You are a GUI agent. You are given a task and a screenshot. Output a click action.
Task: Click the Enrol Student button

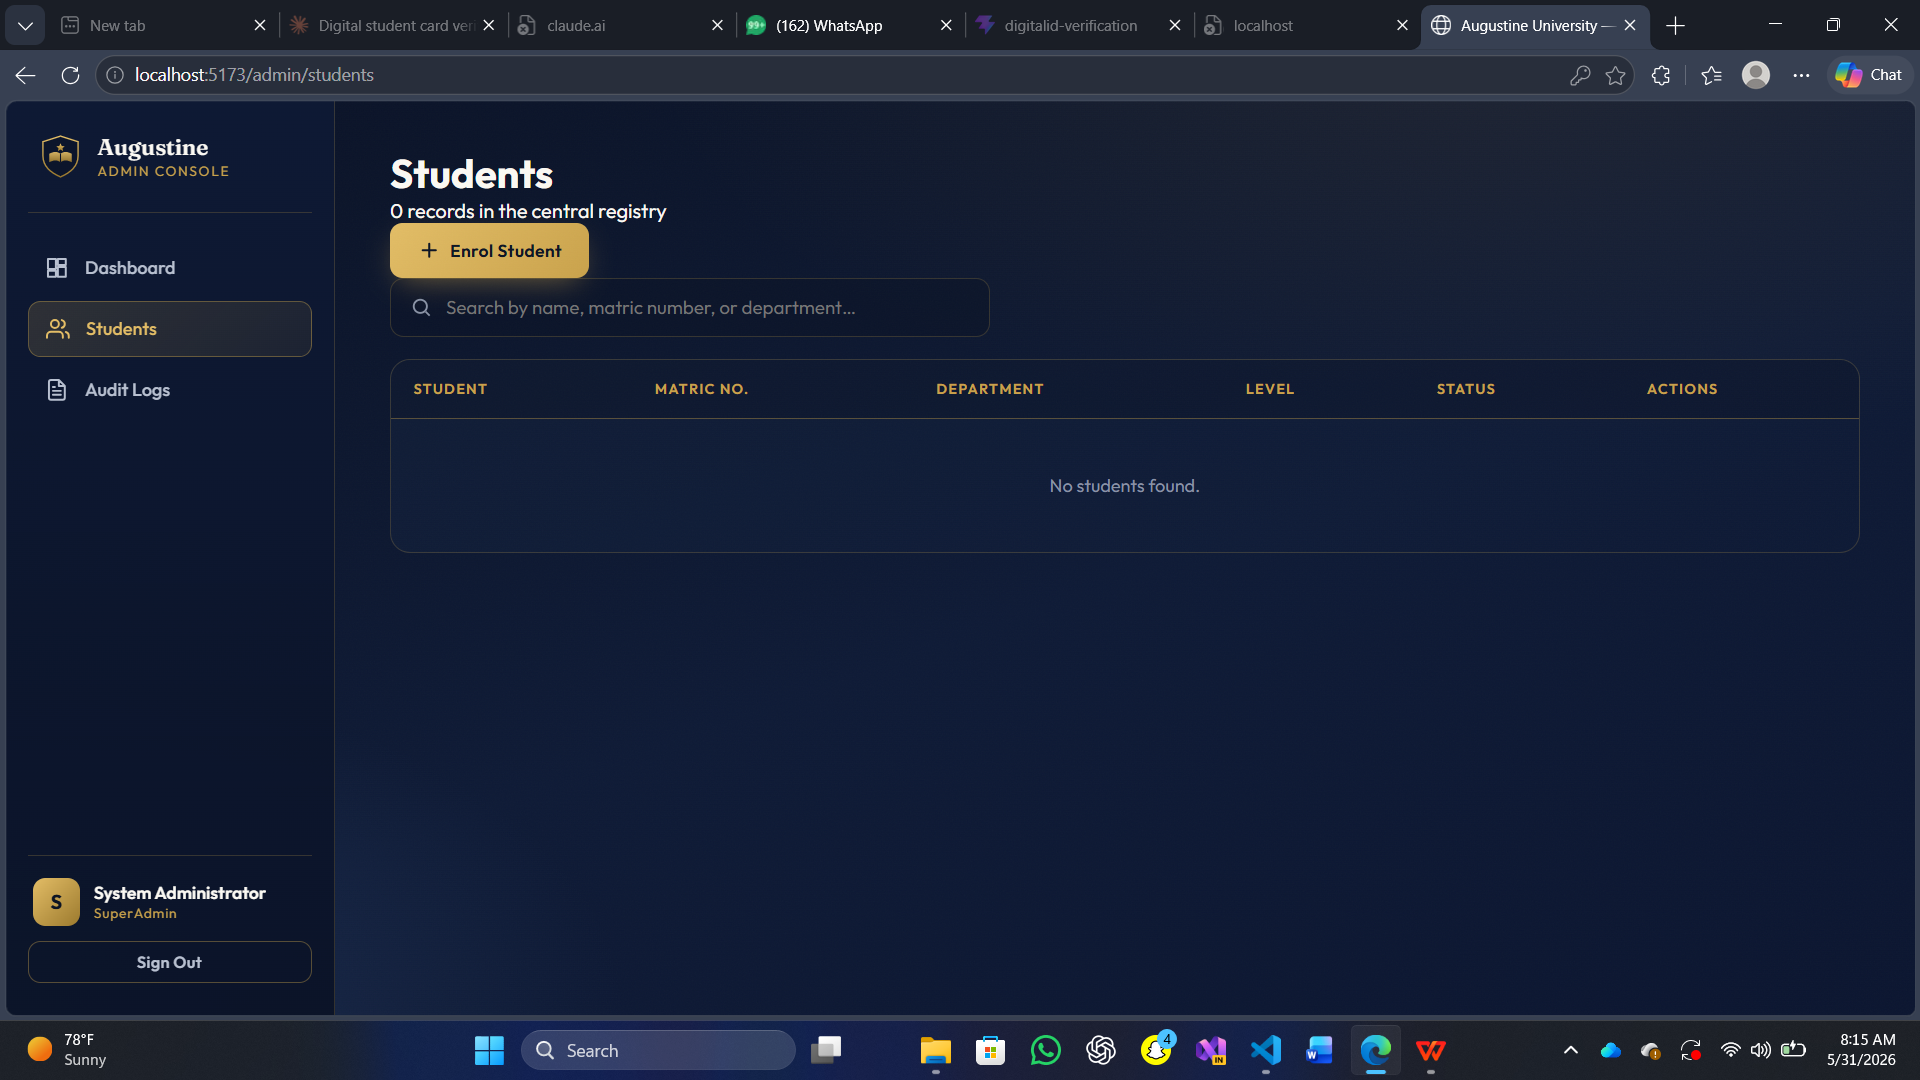point(489,251)
